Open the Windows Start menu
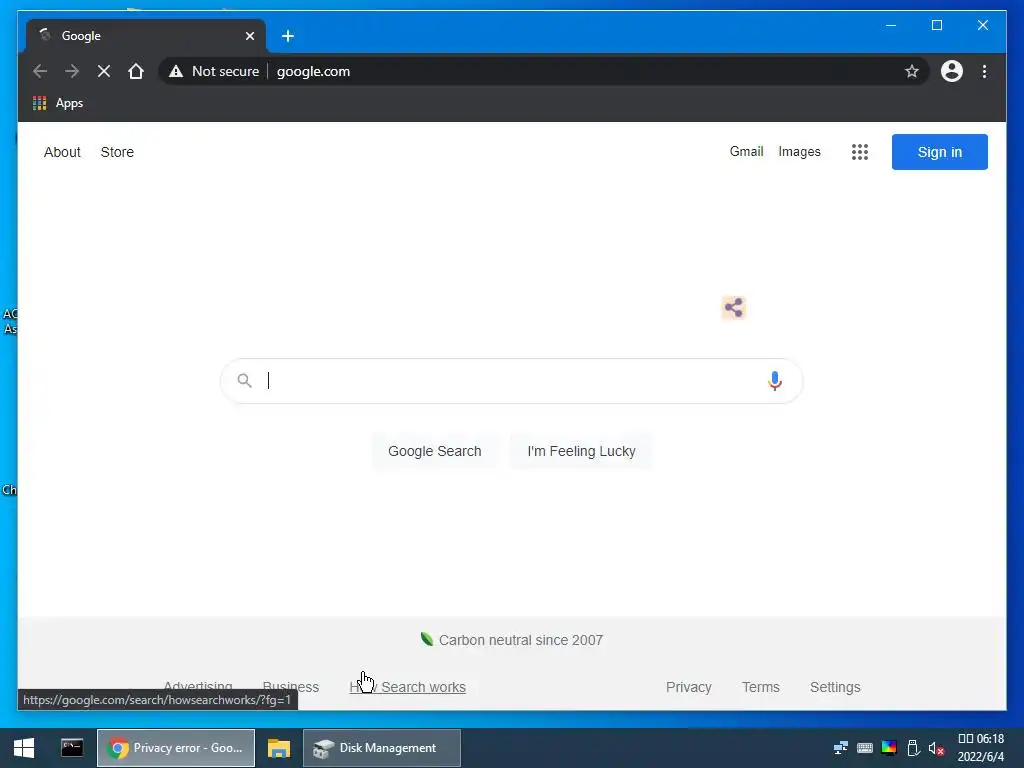Viewport: 1024px width, 768px height. tap(24, 748)
